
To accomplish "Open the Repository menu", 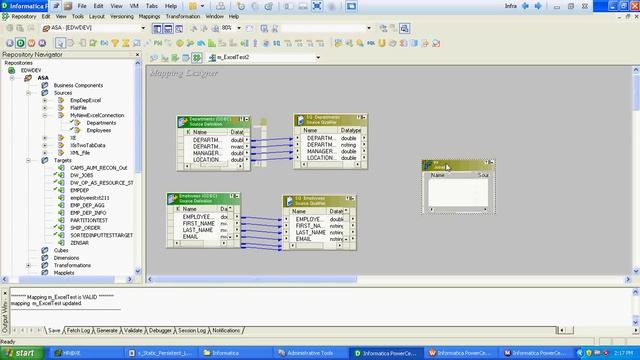I will pyautogui.click(x=24, y=16).
